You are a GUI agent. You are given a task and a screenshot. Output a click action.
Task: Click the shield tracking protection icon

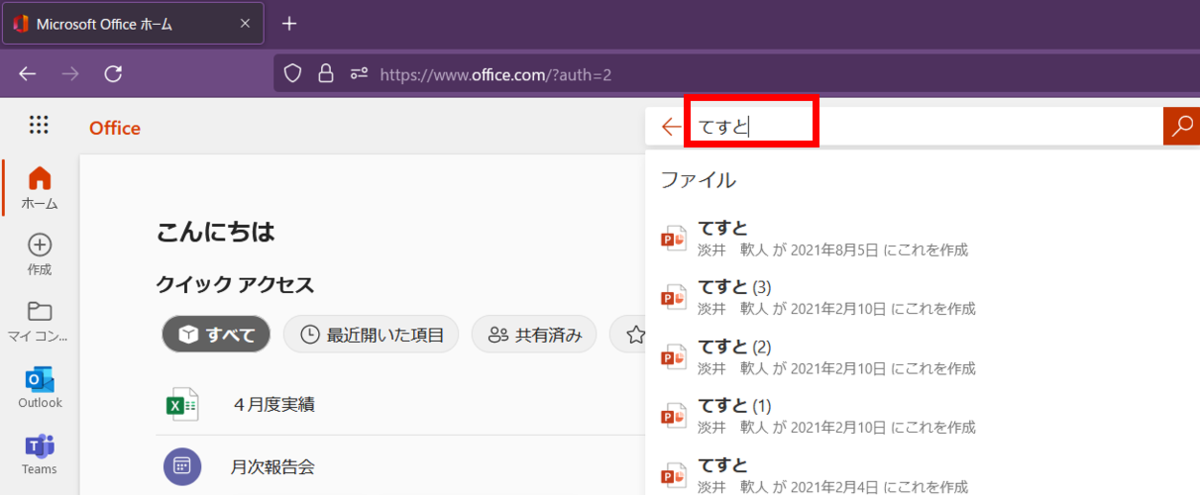[x=293, y=73]
